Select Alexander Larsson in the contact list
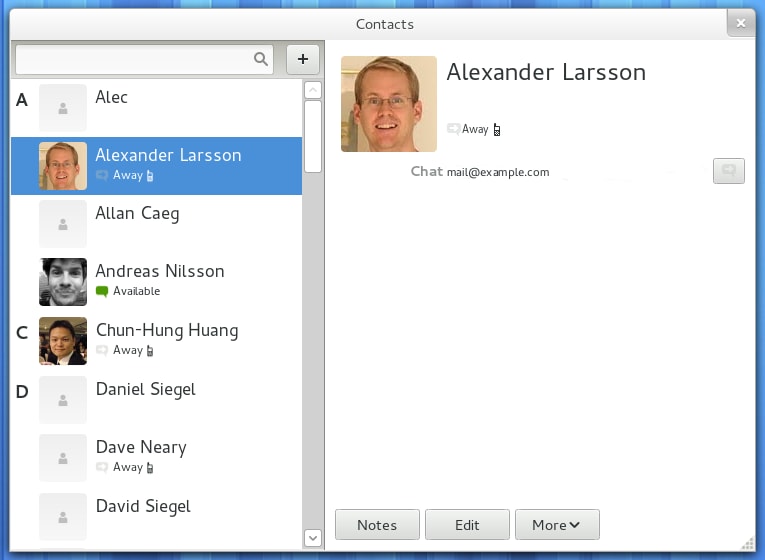Viewport: 765px width, 560px height. tap(156, 166)
